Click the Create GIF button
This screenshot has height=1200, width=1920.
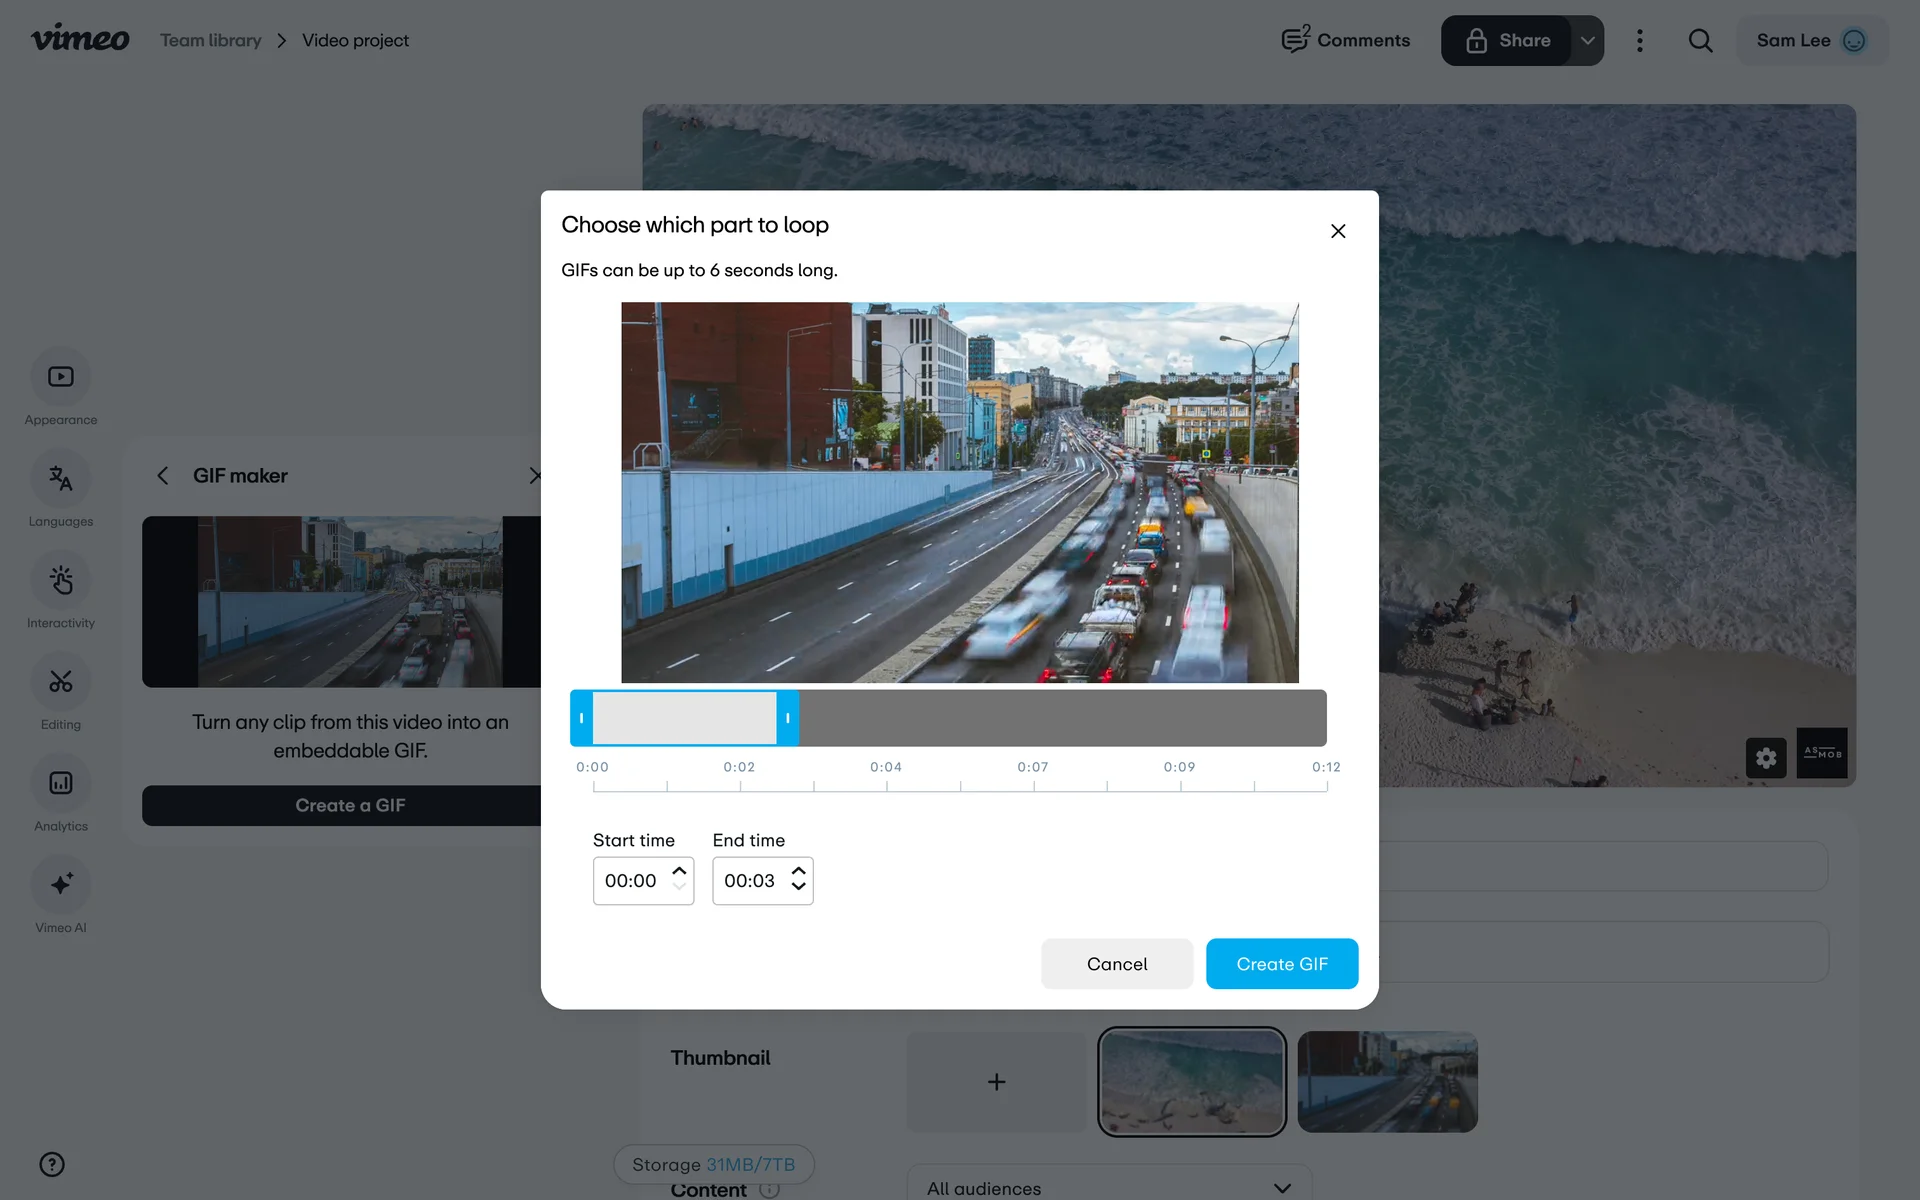click(x=1281, y=964)
